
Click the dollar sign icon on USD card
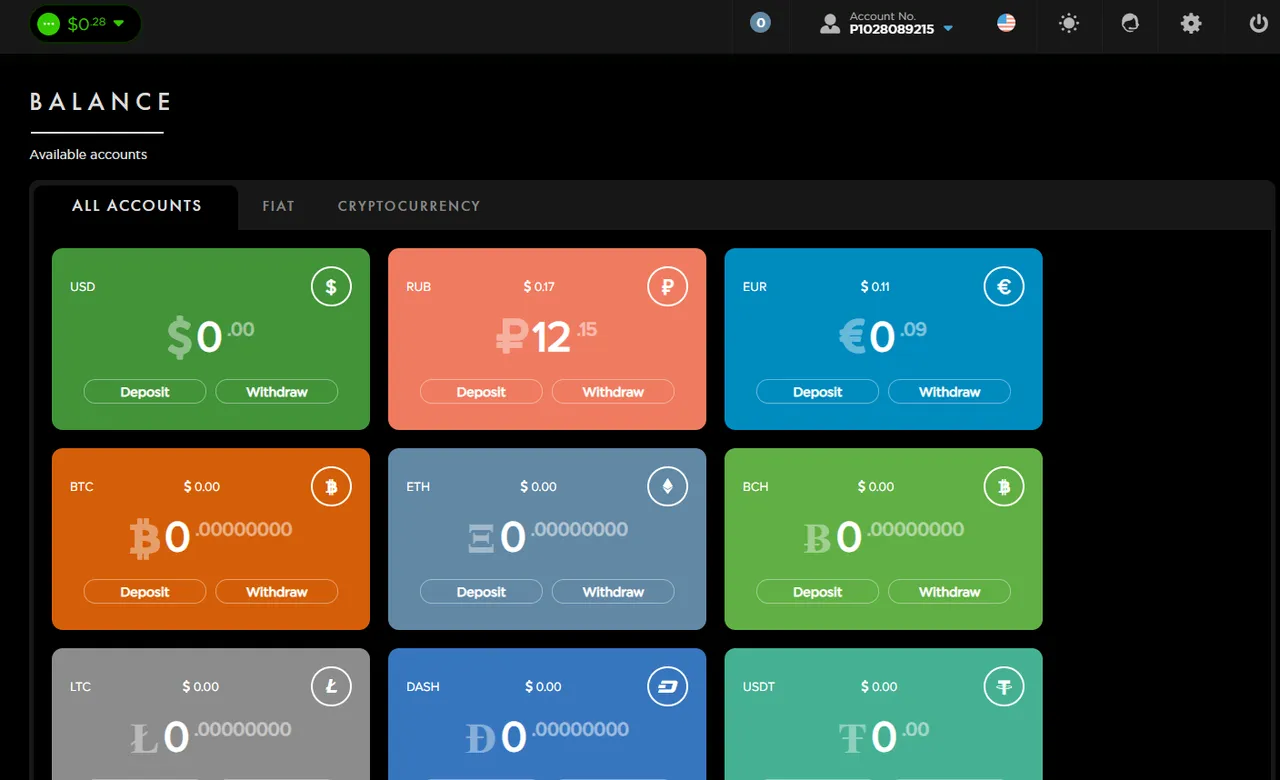(x=331, y=287)
